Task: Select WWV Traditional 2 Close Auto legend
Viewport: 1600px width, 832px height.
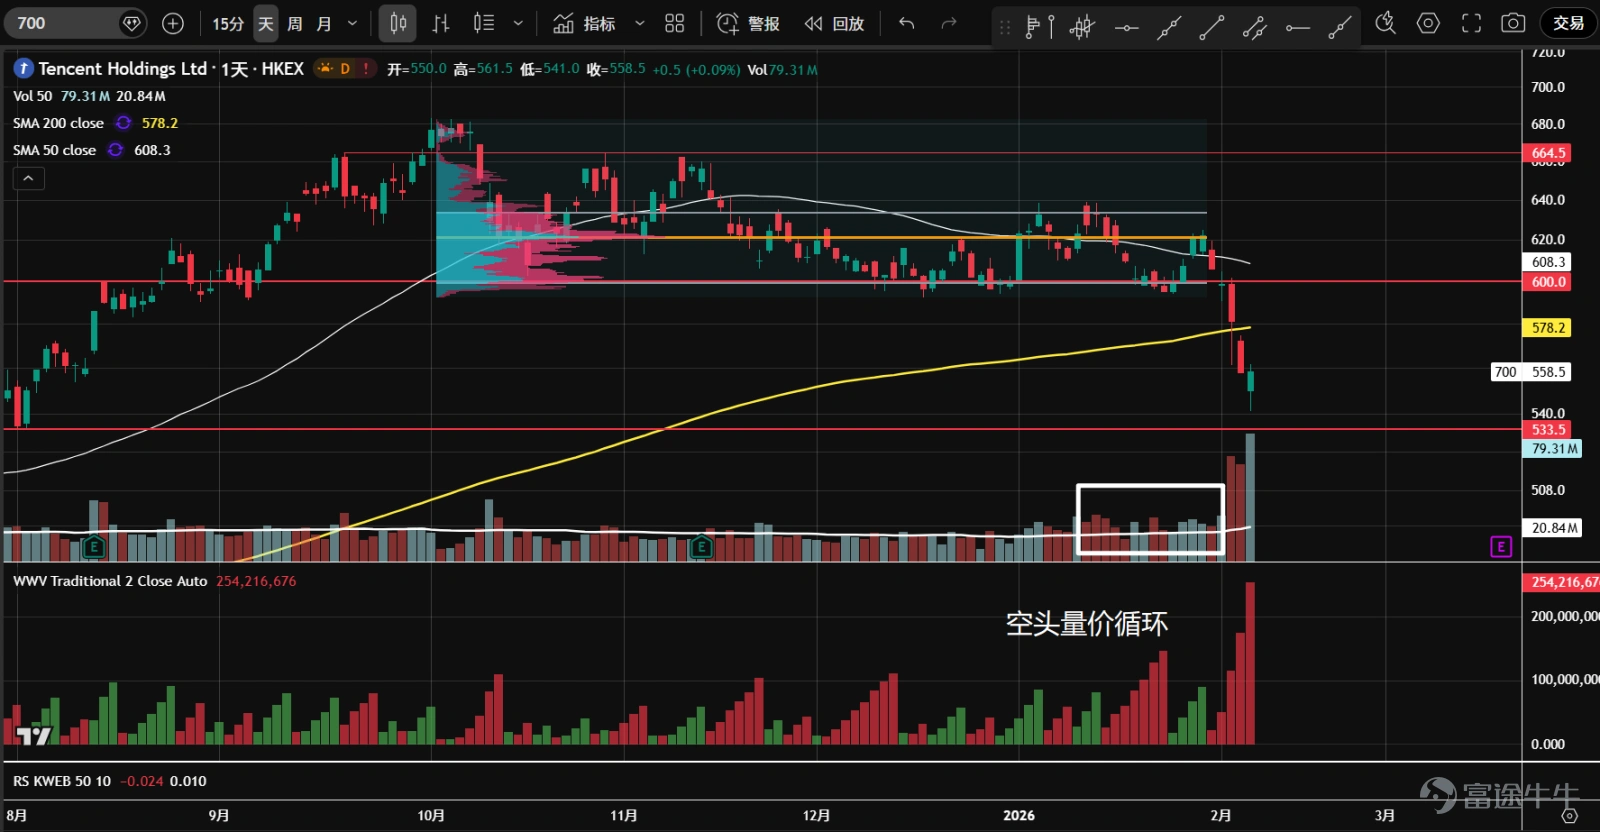Action: [110, 581]
